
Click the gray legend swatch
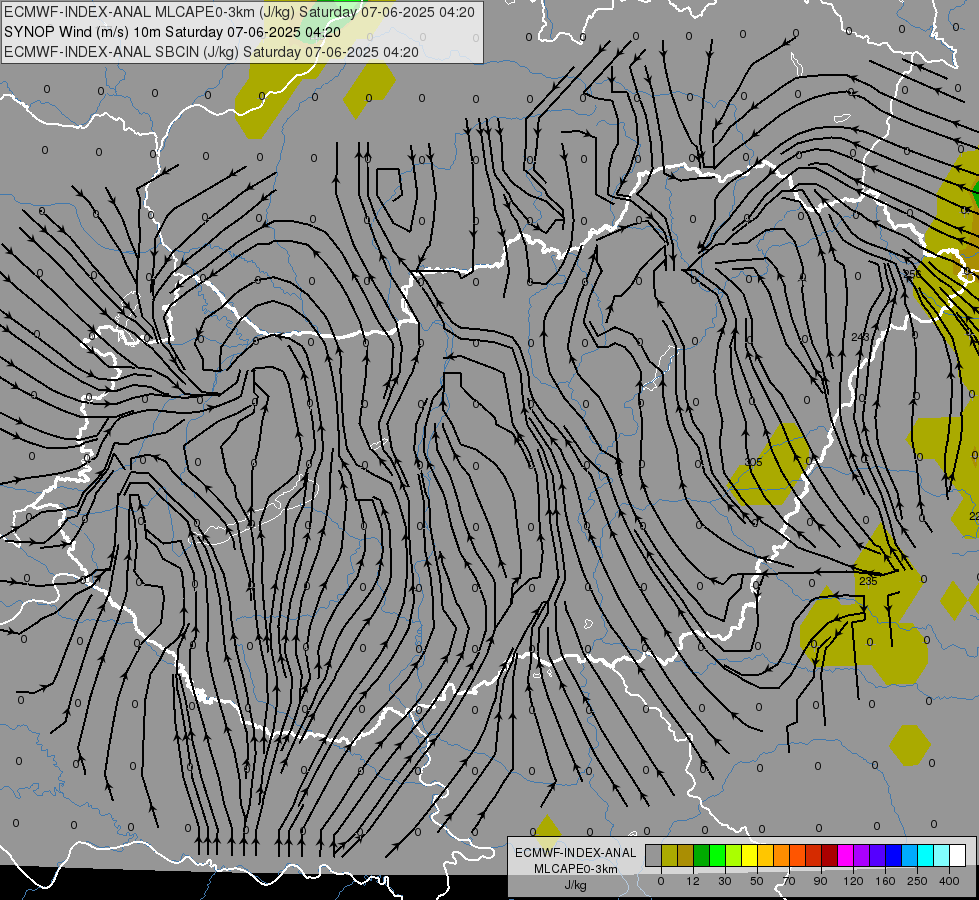[654, 856]
